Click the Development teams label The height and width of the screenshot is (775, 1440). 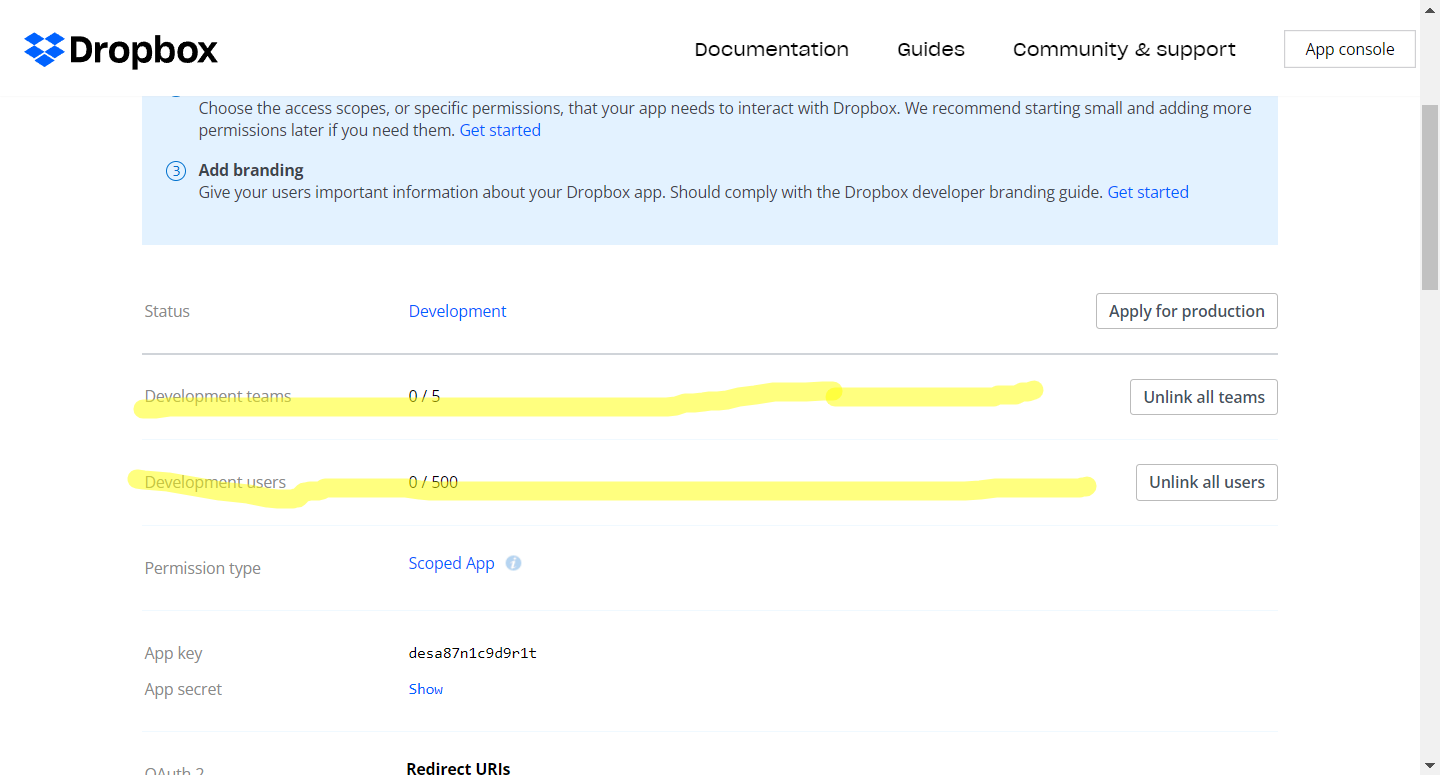218,396
